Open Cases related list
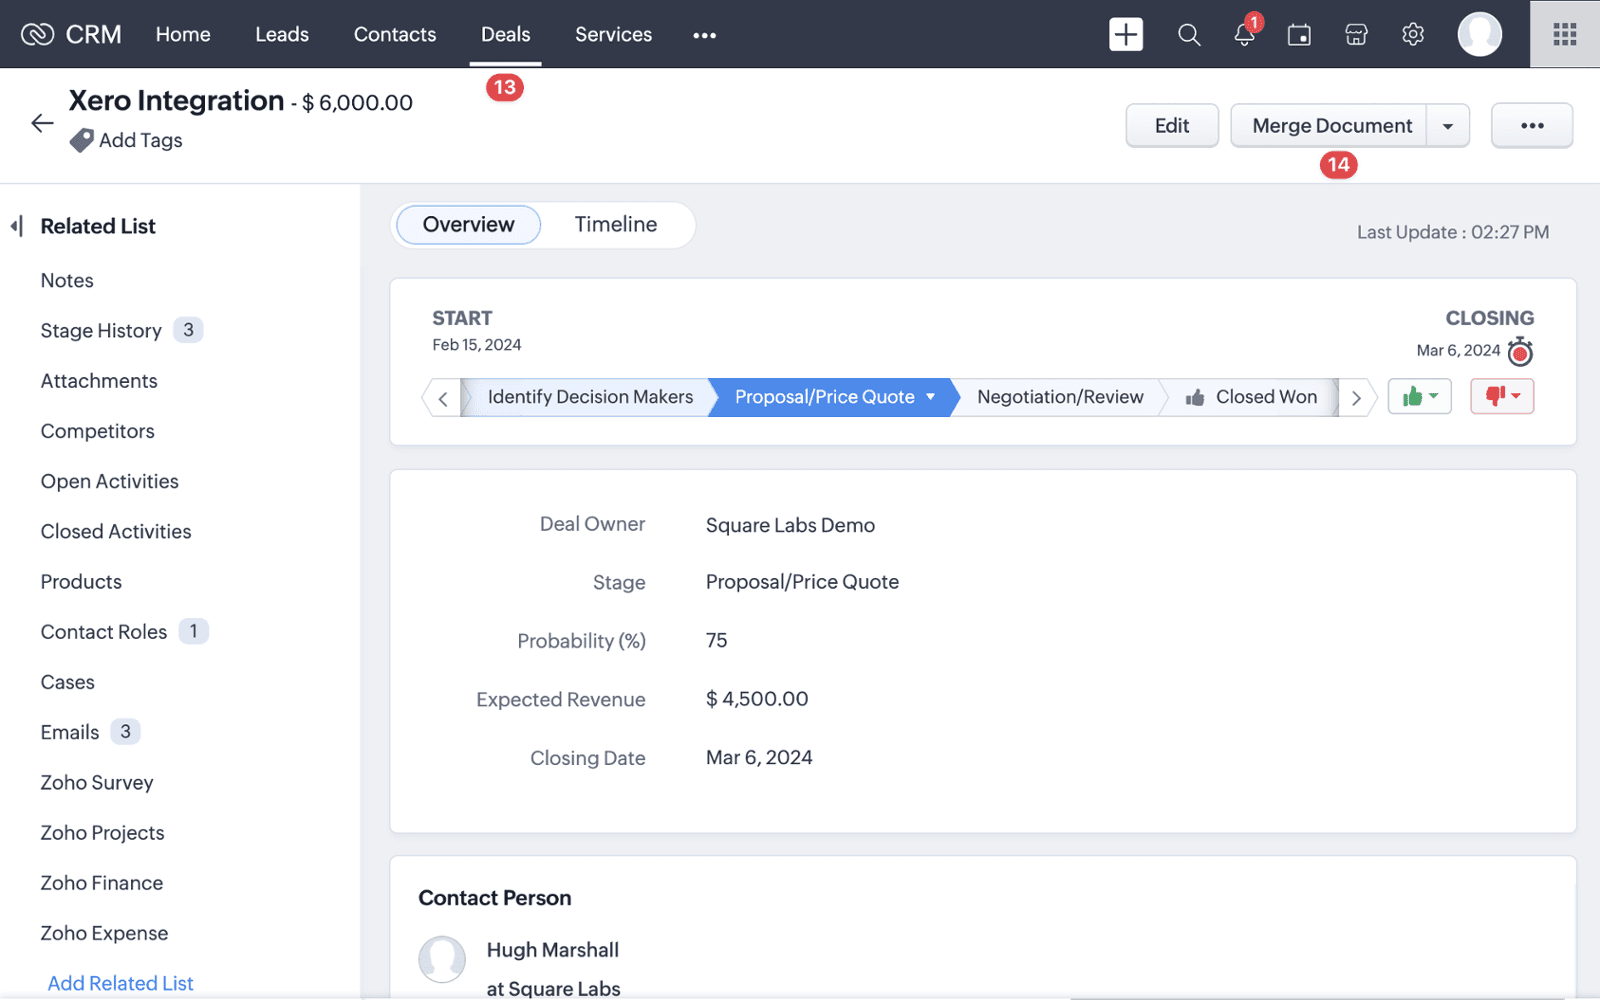Image resolution: width=1600 pixels, height=1000 pixels. point(68,682)
